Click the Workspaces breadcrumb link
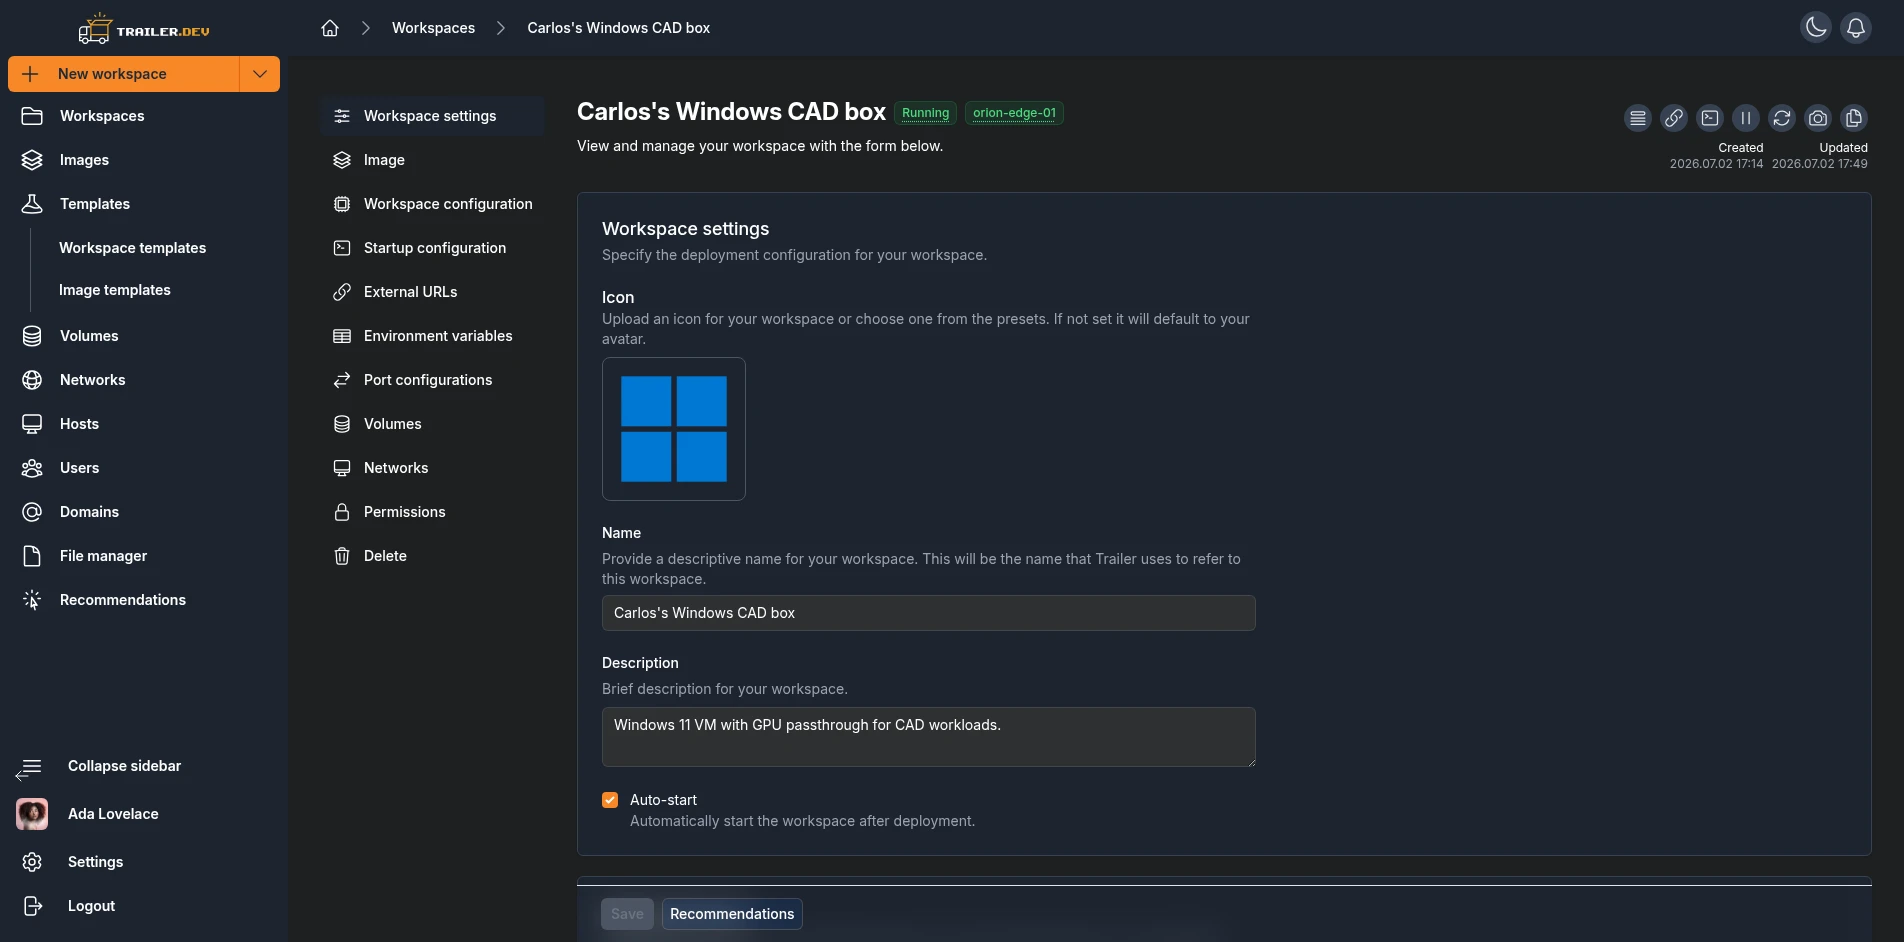This screenshot has height=942, width=1904. click(x=433, y=28)
